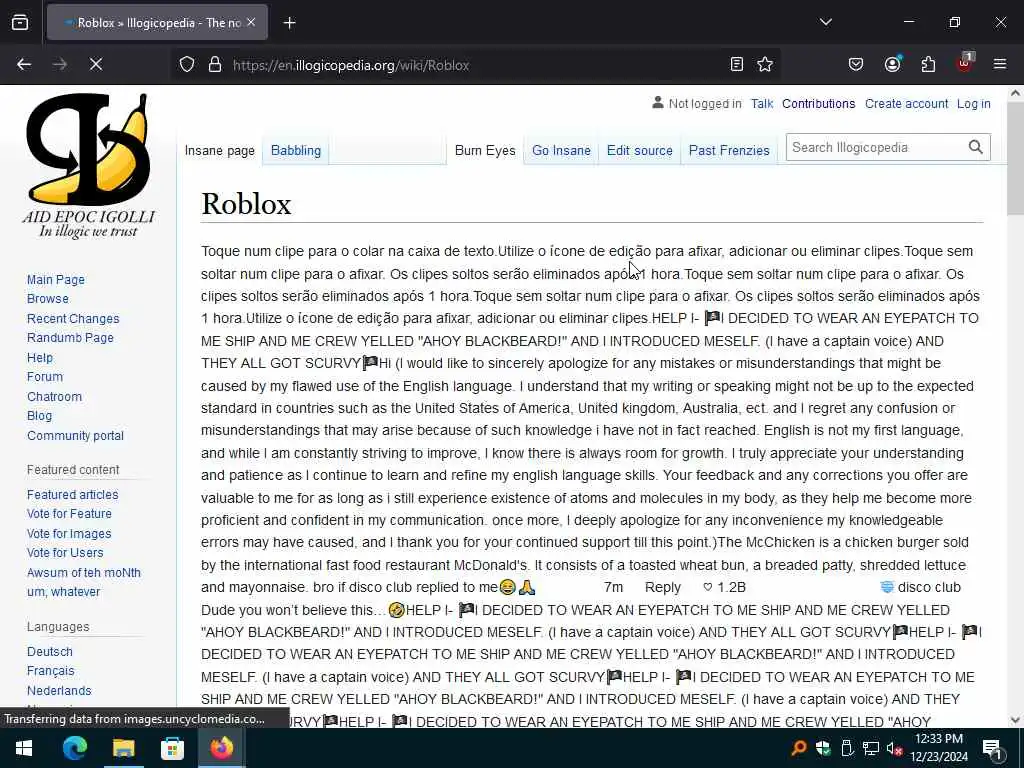The width and height of the screenshot is (1024, 768).
Task: View site security padlock info
Action: tap(215, 65)
